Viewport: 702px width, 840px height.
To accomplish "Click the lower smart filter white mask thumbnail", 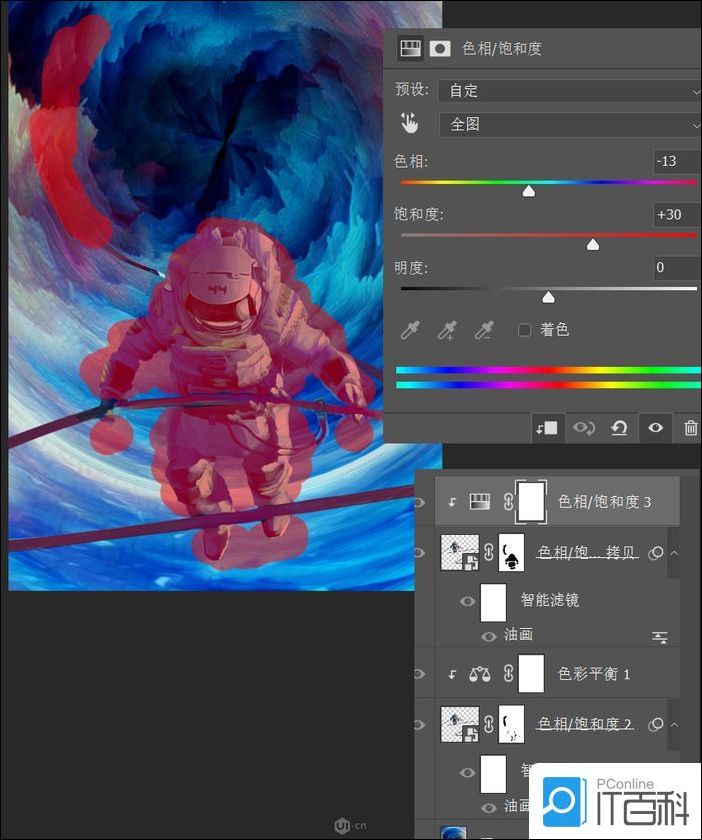I will pos(493,774).
